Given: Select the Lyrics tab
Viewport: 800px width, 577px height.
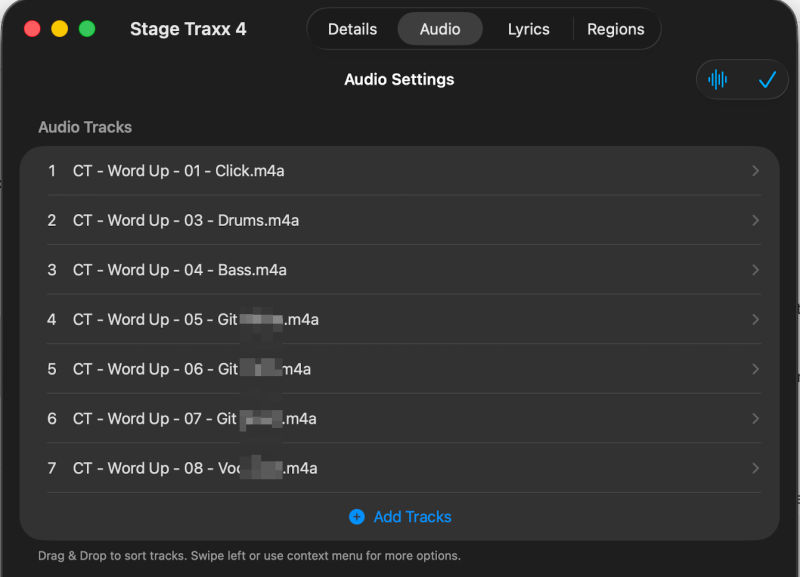Looking at the screenshot, I should 528,29.
